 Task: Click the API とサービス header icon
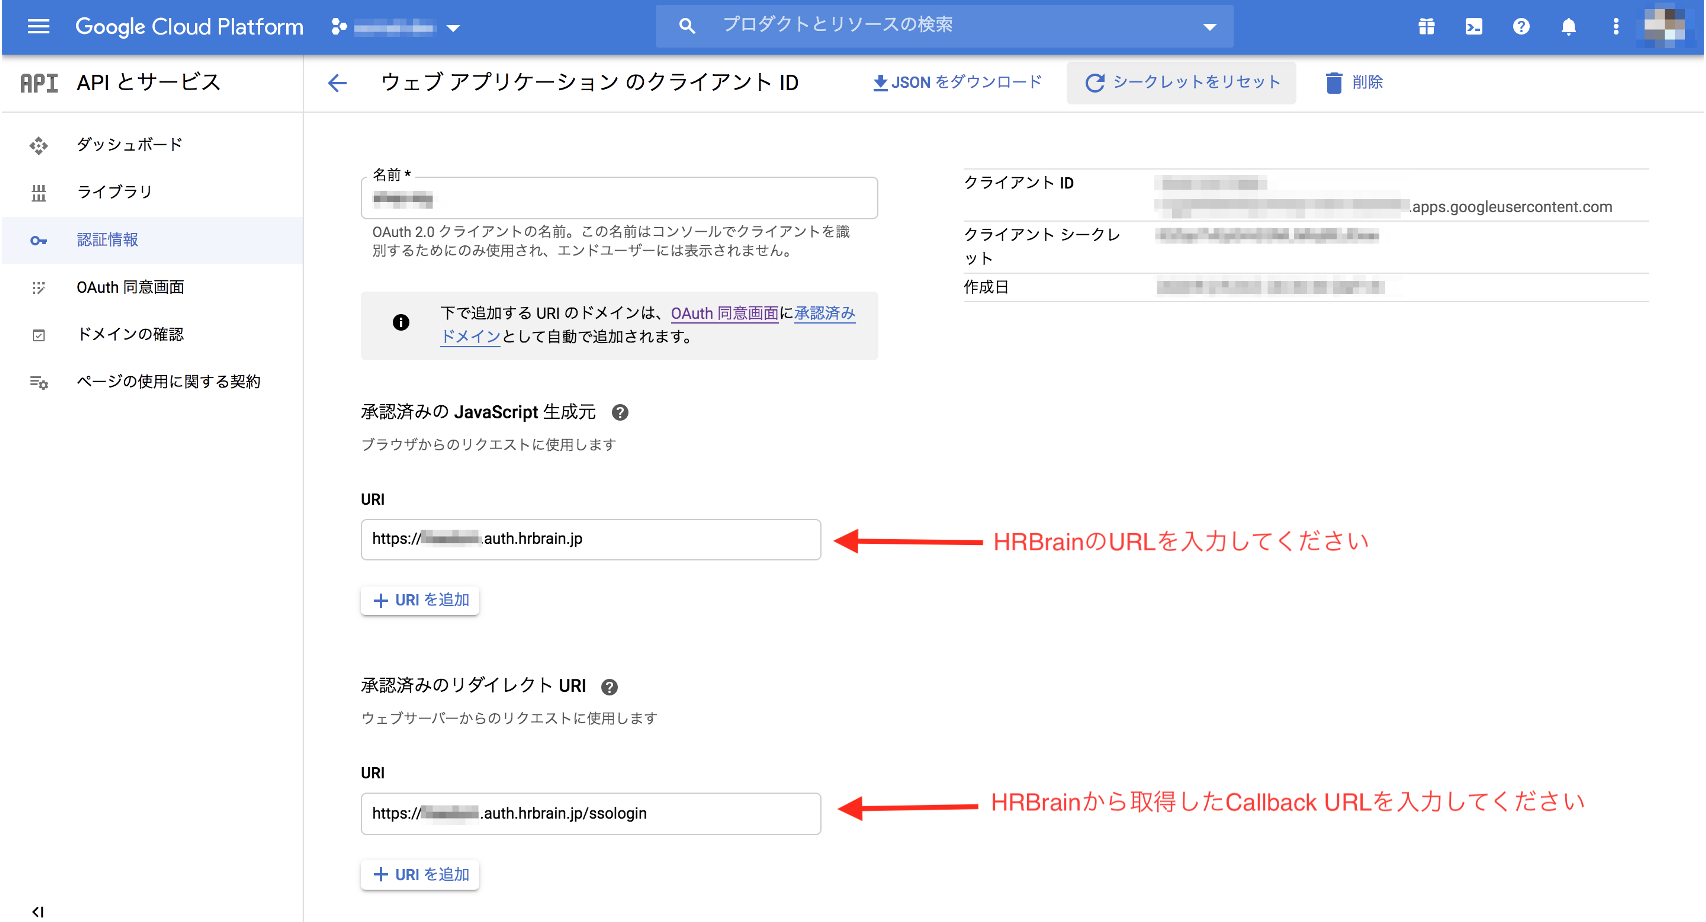(39, 83)
